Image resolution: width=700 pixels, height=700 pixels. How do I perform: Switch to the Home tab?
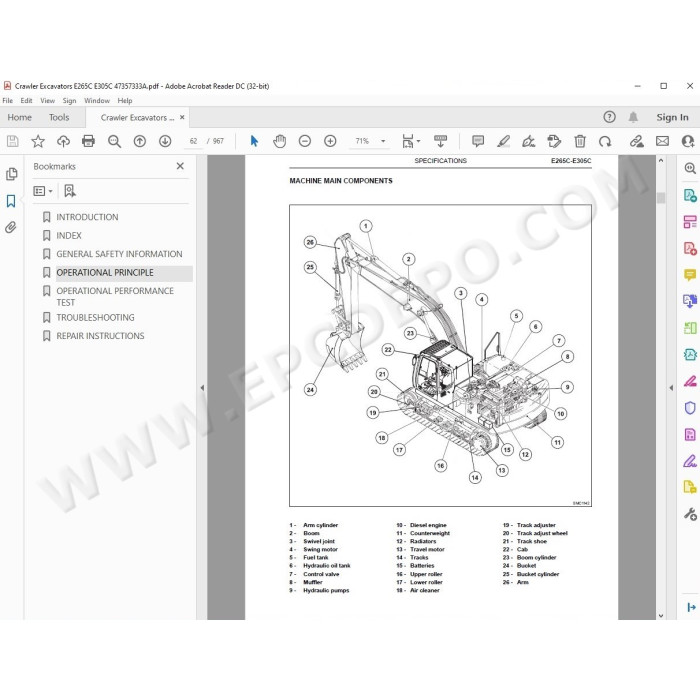(x=20, y=117)
